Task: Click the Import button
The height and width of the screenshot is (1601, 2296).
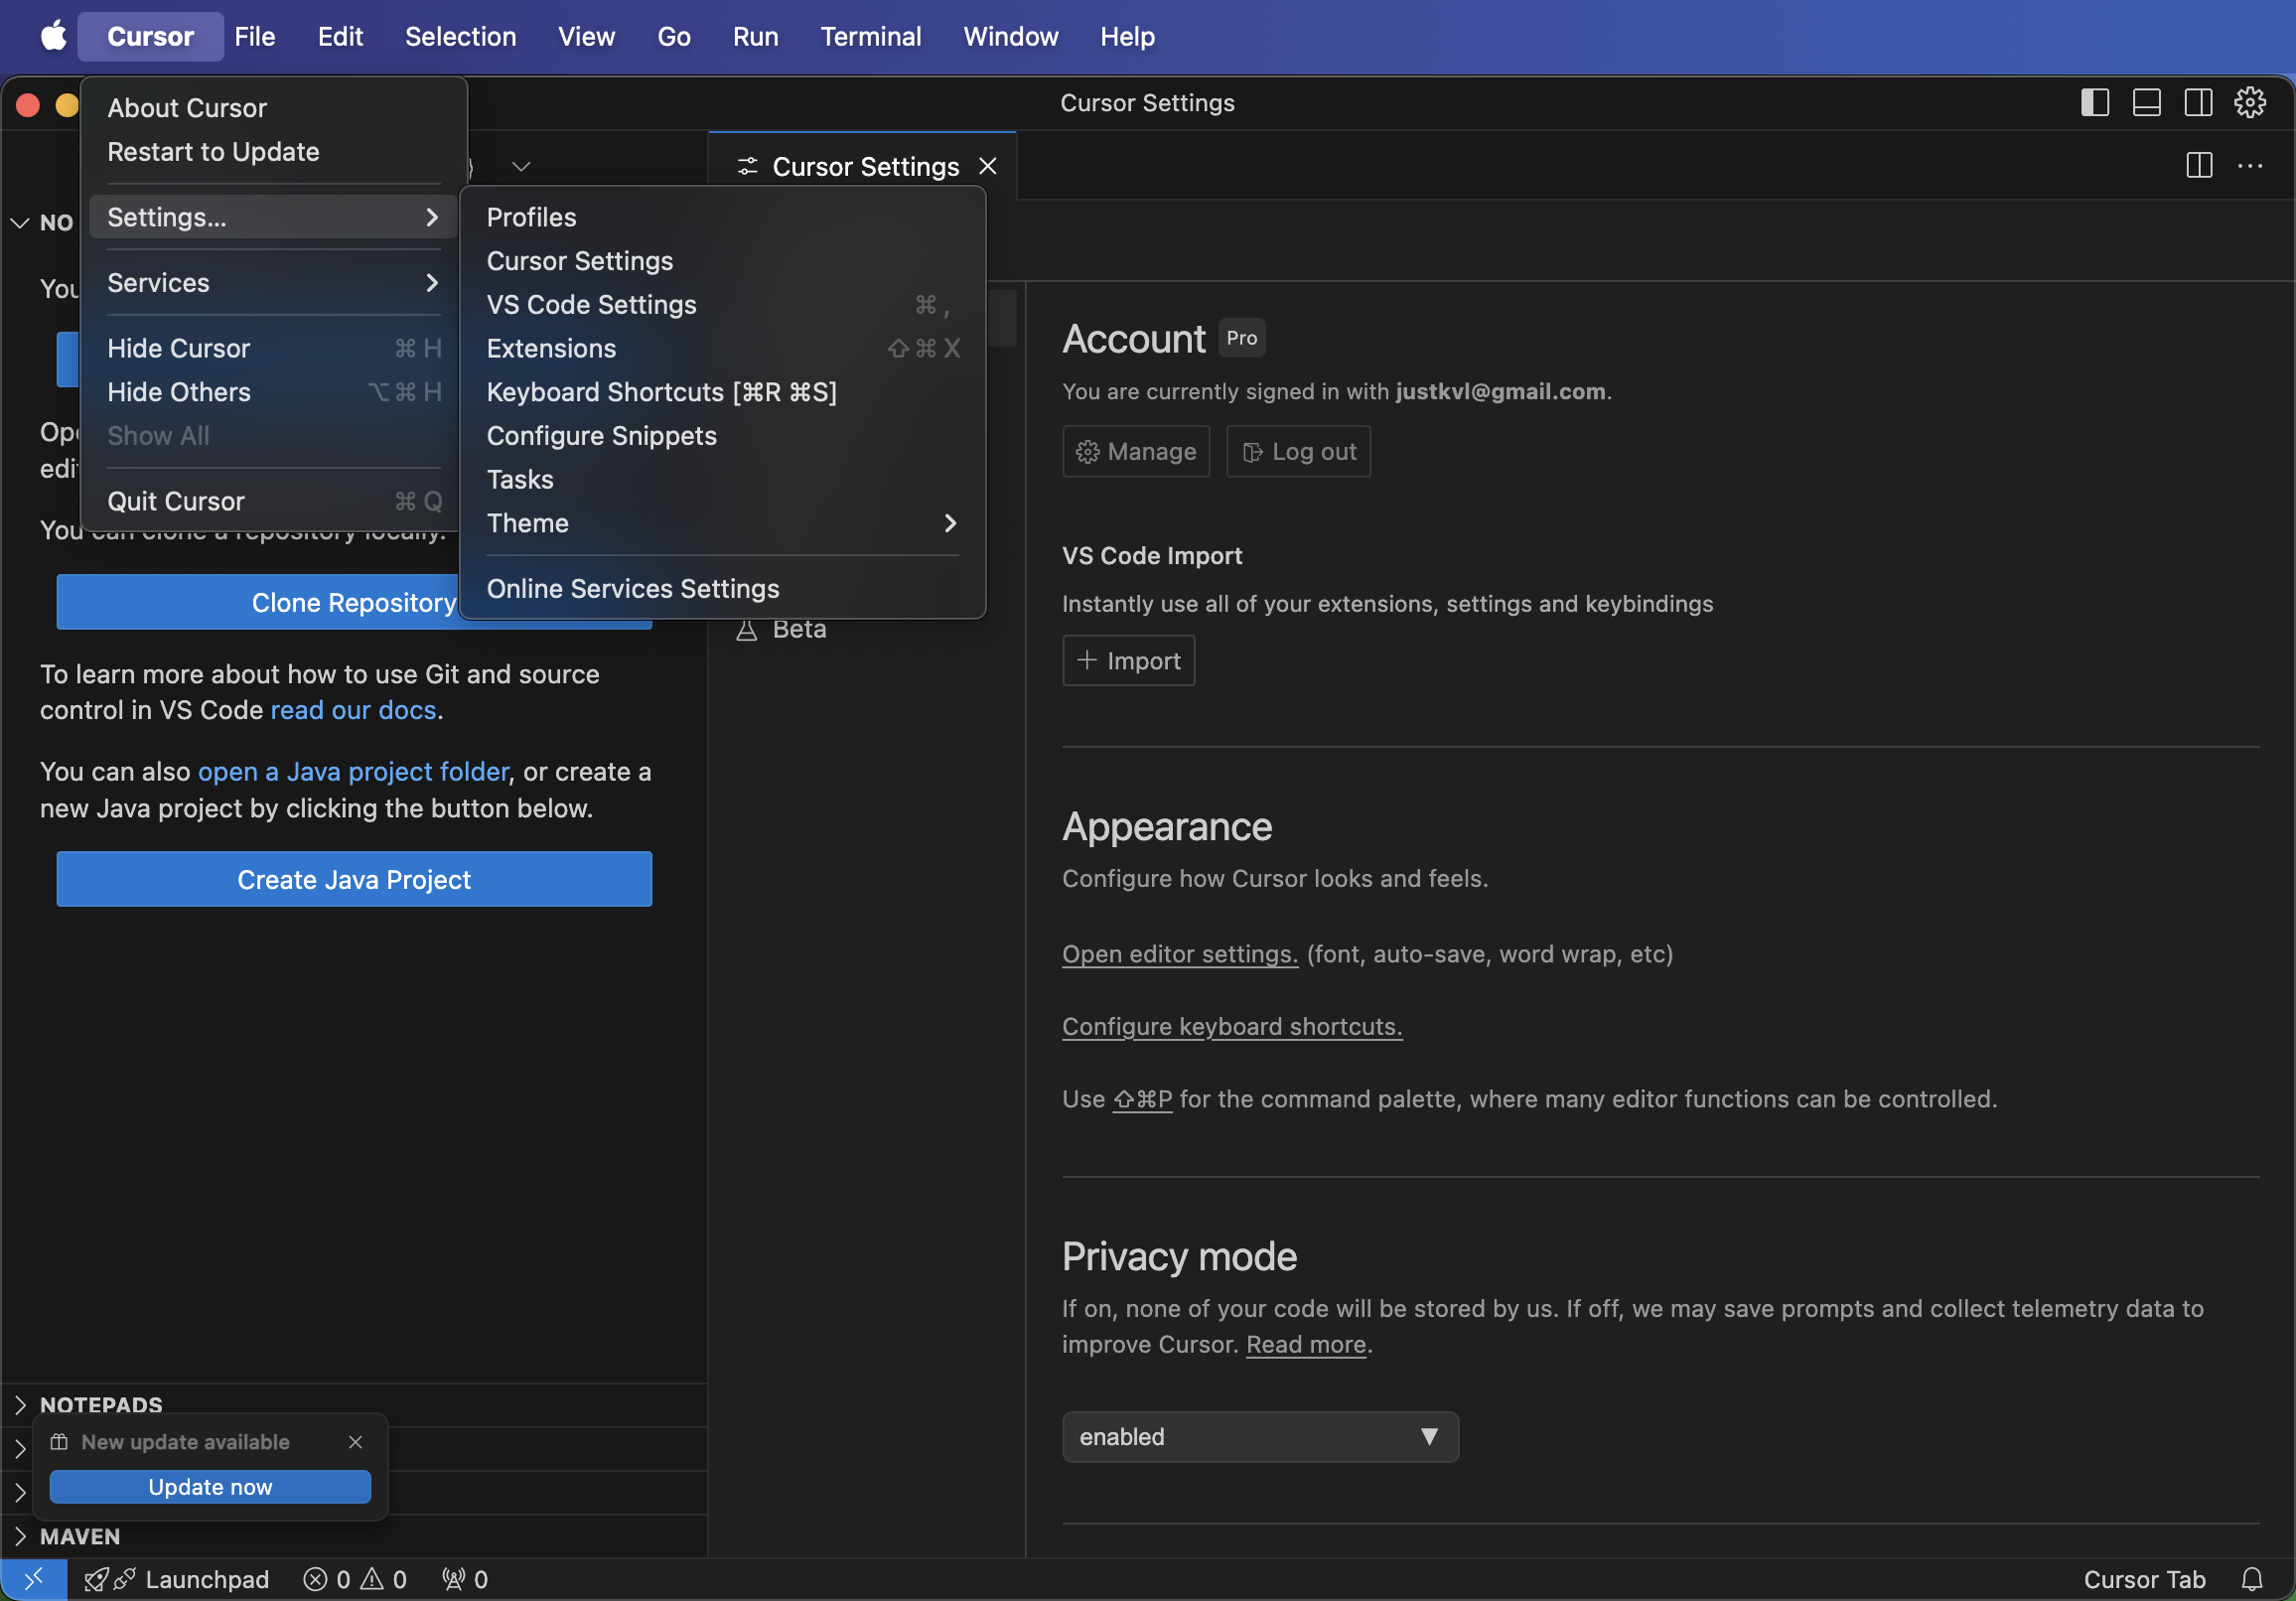Action: coord(1127,661)
